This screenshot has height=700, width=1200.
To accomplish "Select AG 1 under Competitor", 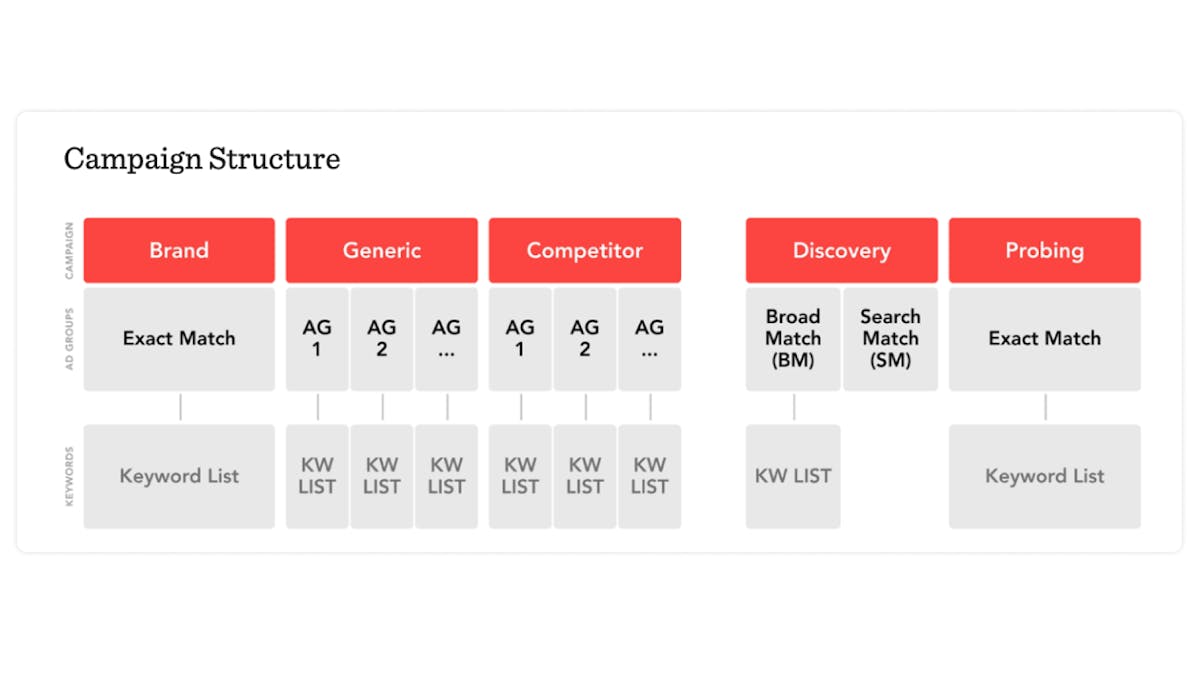I will pyautogui.click(x=520, y=339).
